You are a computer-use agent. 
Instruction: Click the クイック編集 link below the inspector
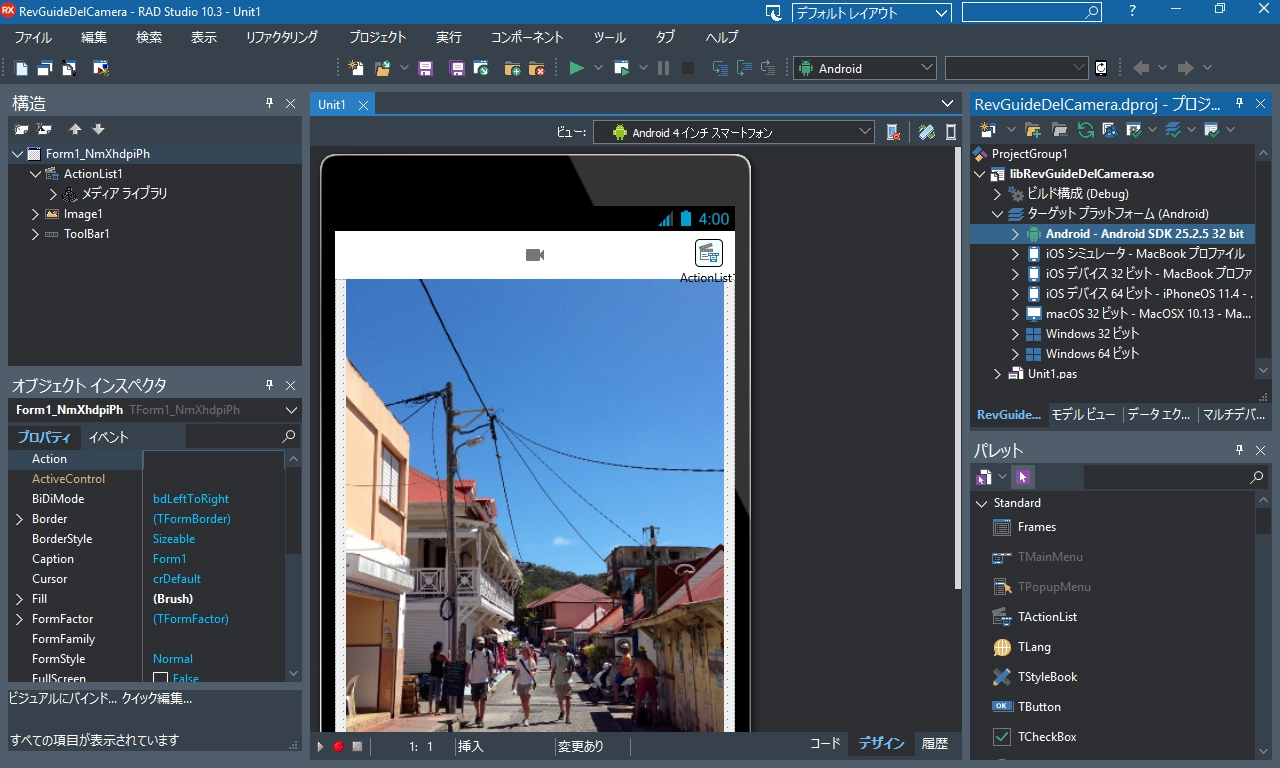coord(157,698)
